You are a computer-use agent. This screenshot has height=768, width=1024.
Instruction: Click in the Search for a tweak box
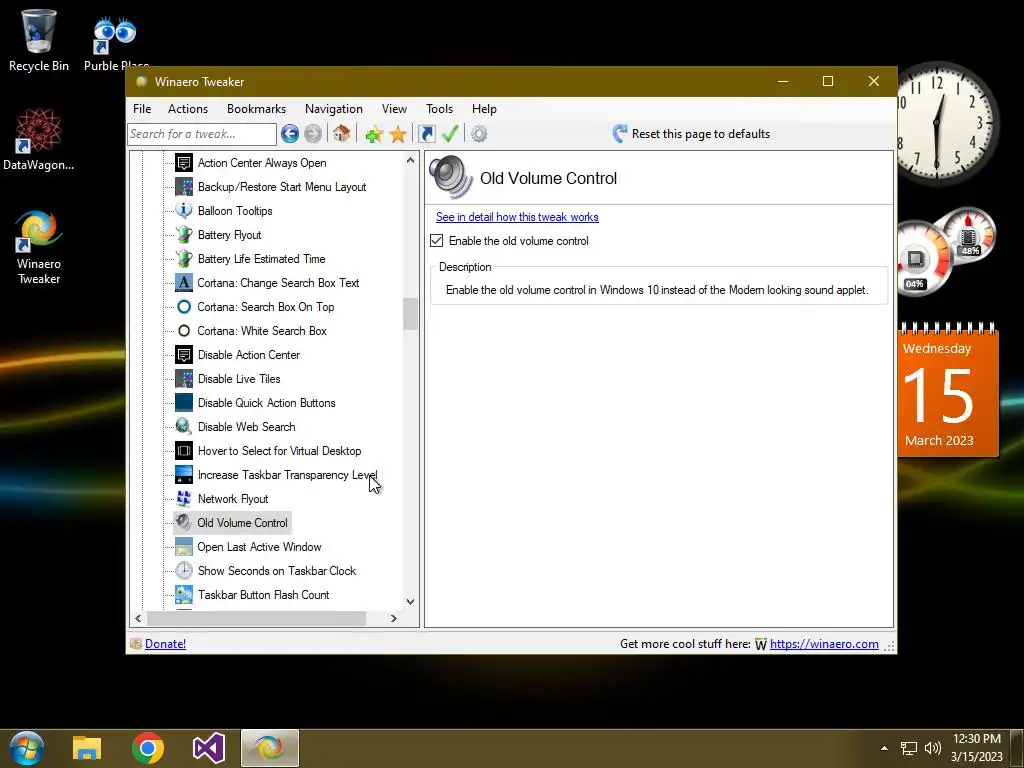click(x=202, y=134)
